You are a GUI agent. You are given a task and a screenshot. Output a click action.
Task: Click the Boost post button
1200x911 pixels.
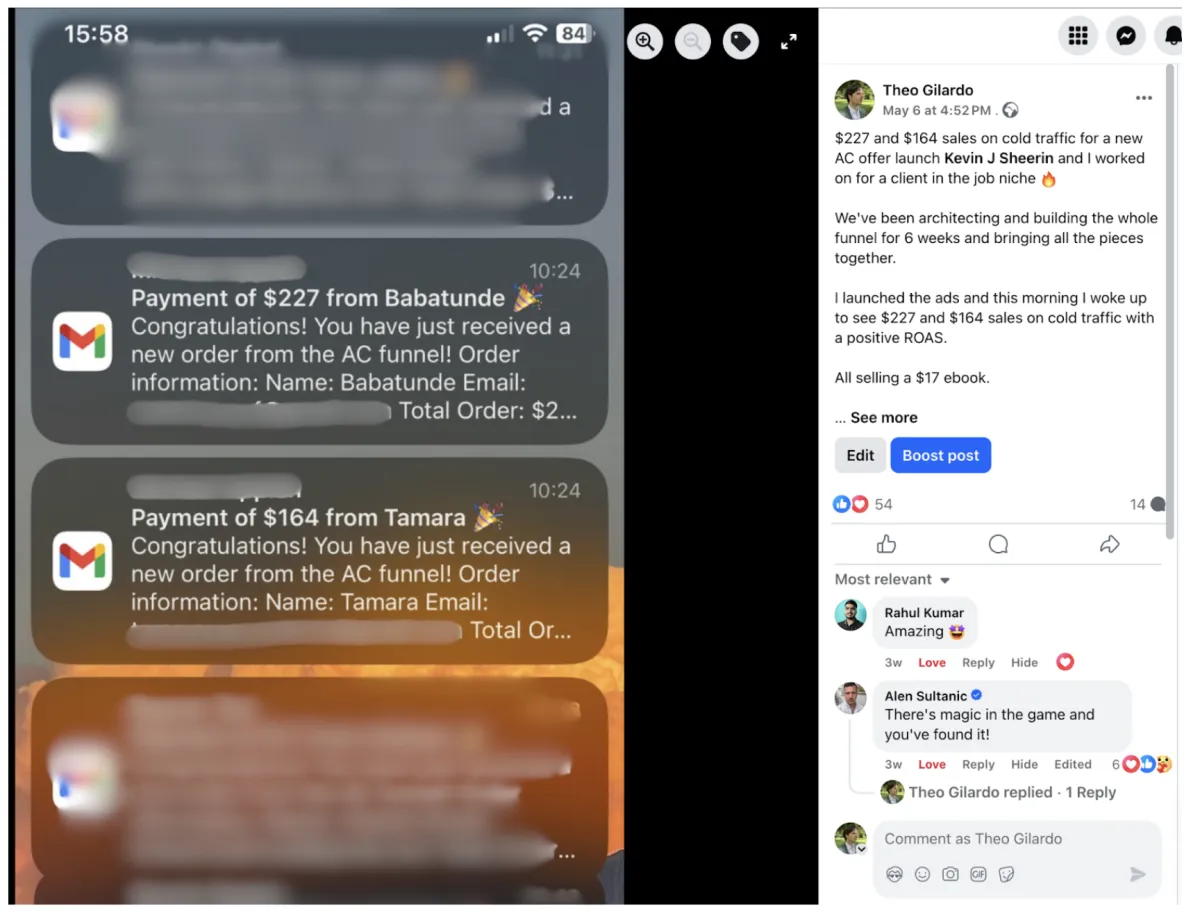coord(941,455)
